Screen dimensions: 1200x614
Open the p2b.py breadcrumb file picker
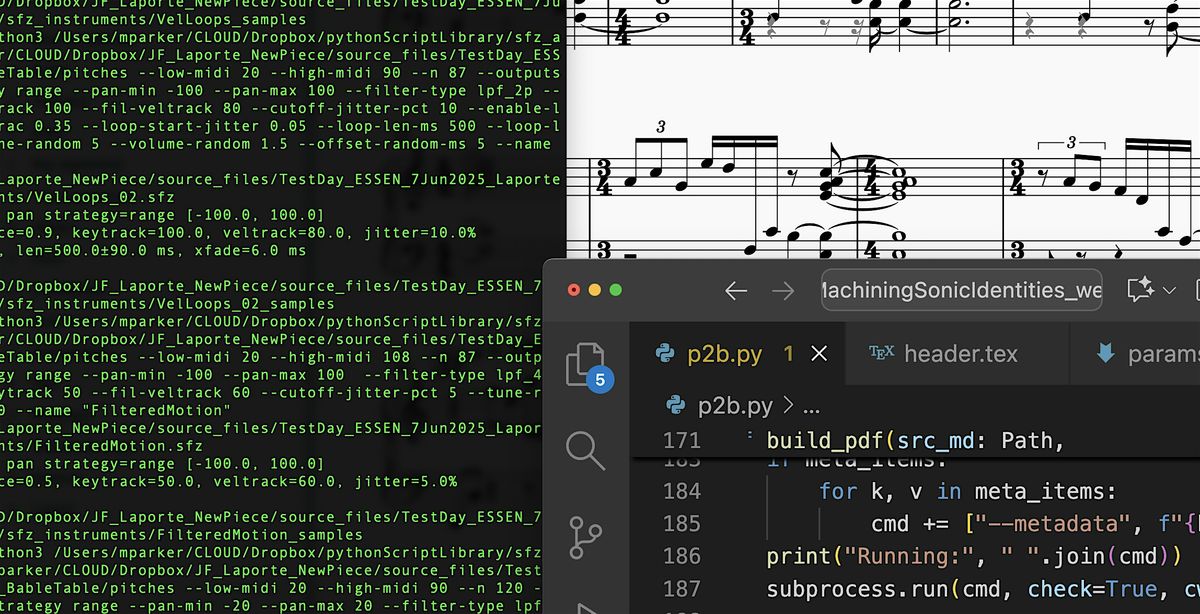735,406
